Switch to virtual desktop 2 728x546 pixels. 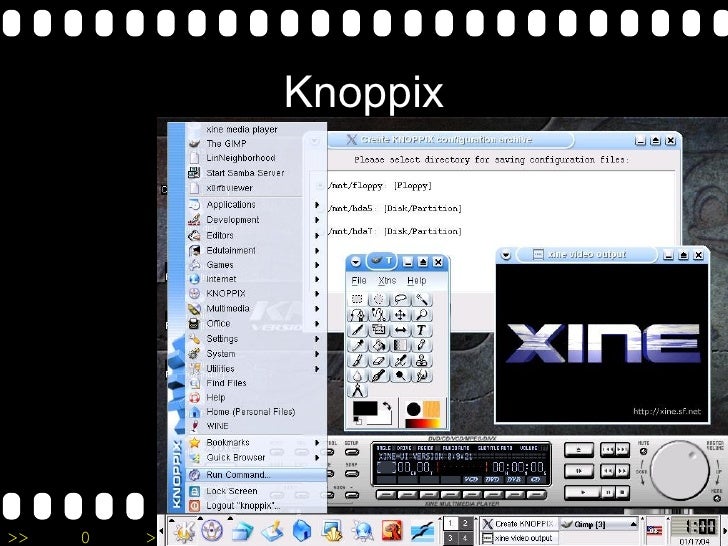[x=466, y=523]
